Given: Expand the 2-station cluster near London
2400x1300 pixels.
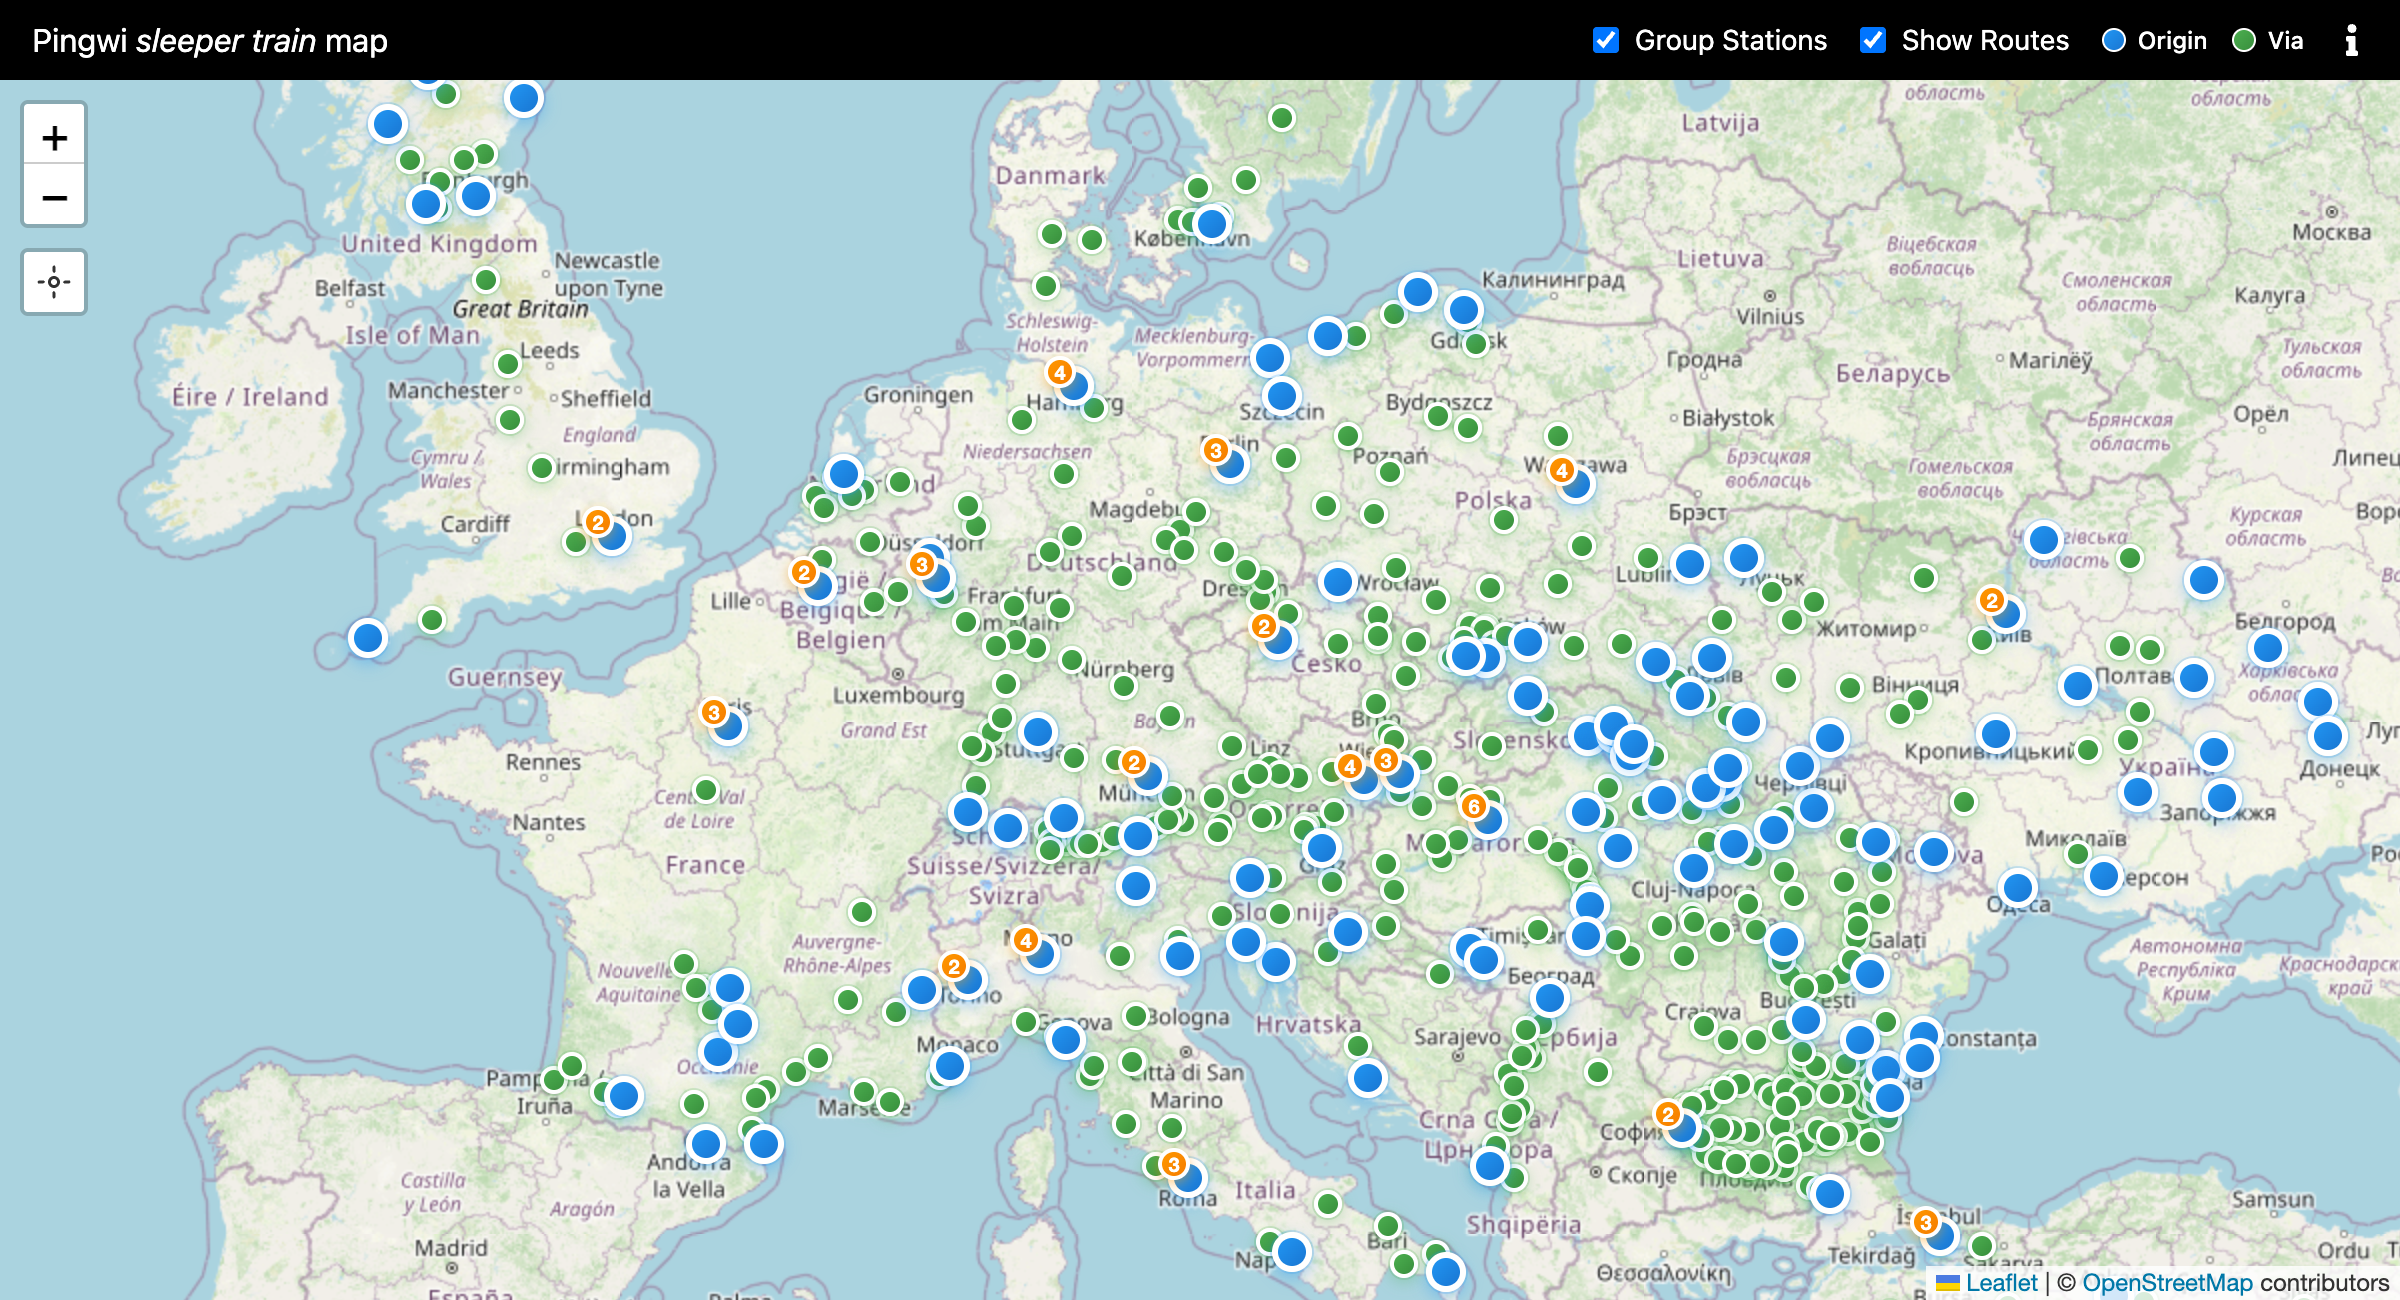Looking at the screenshot, I should (x=597, y=520).
